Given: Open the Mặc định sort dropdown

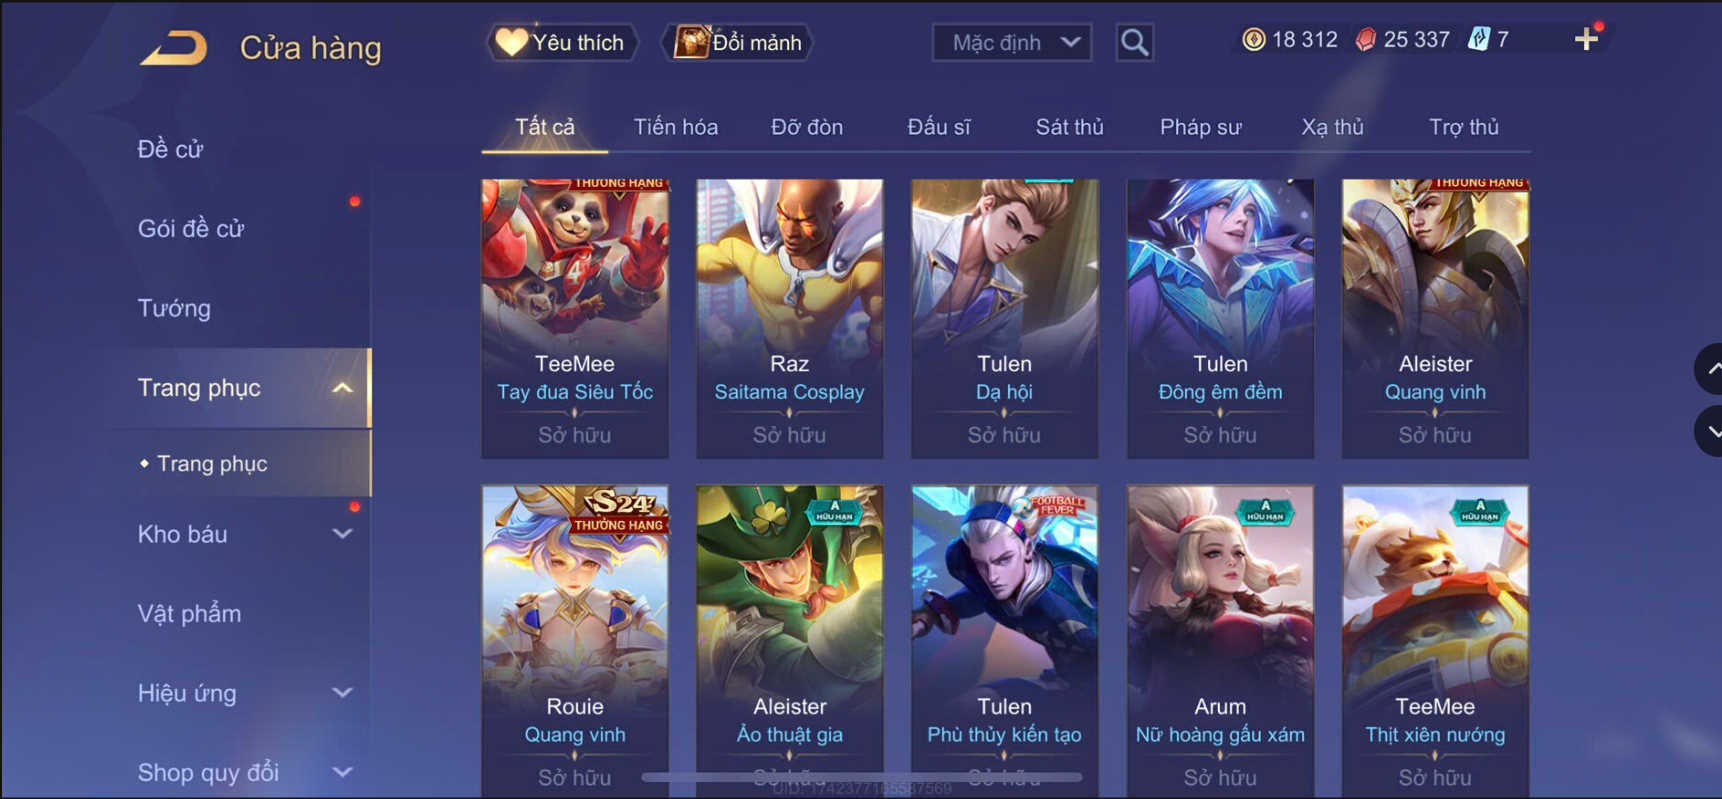Looking at the screenshot, I should point(1012,42).
